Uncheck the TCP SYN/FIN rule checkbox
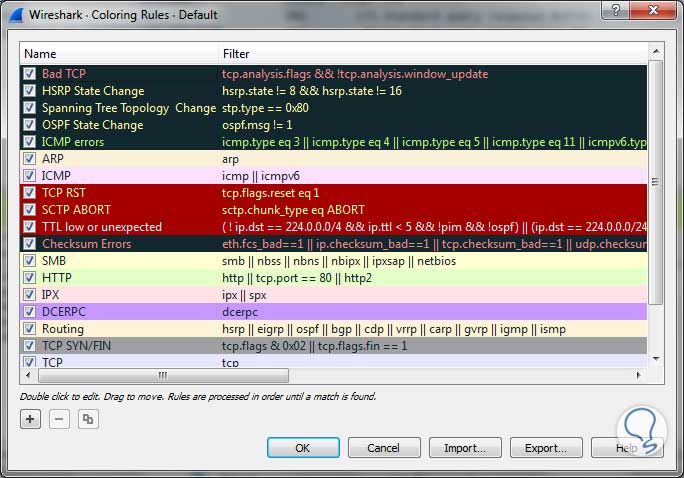This screenshot has height=478, width=684. (29, 346)
